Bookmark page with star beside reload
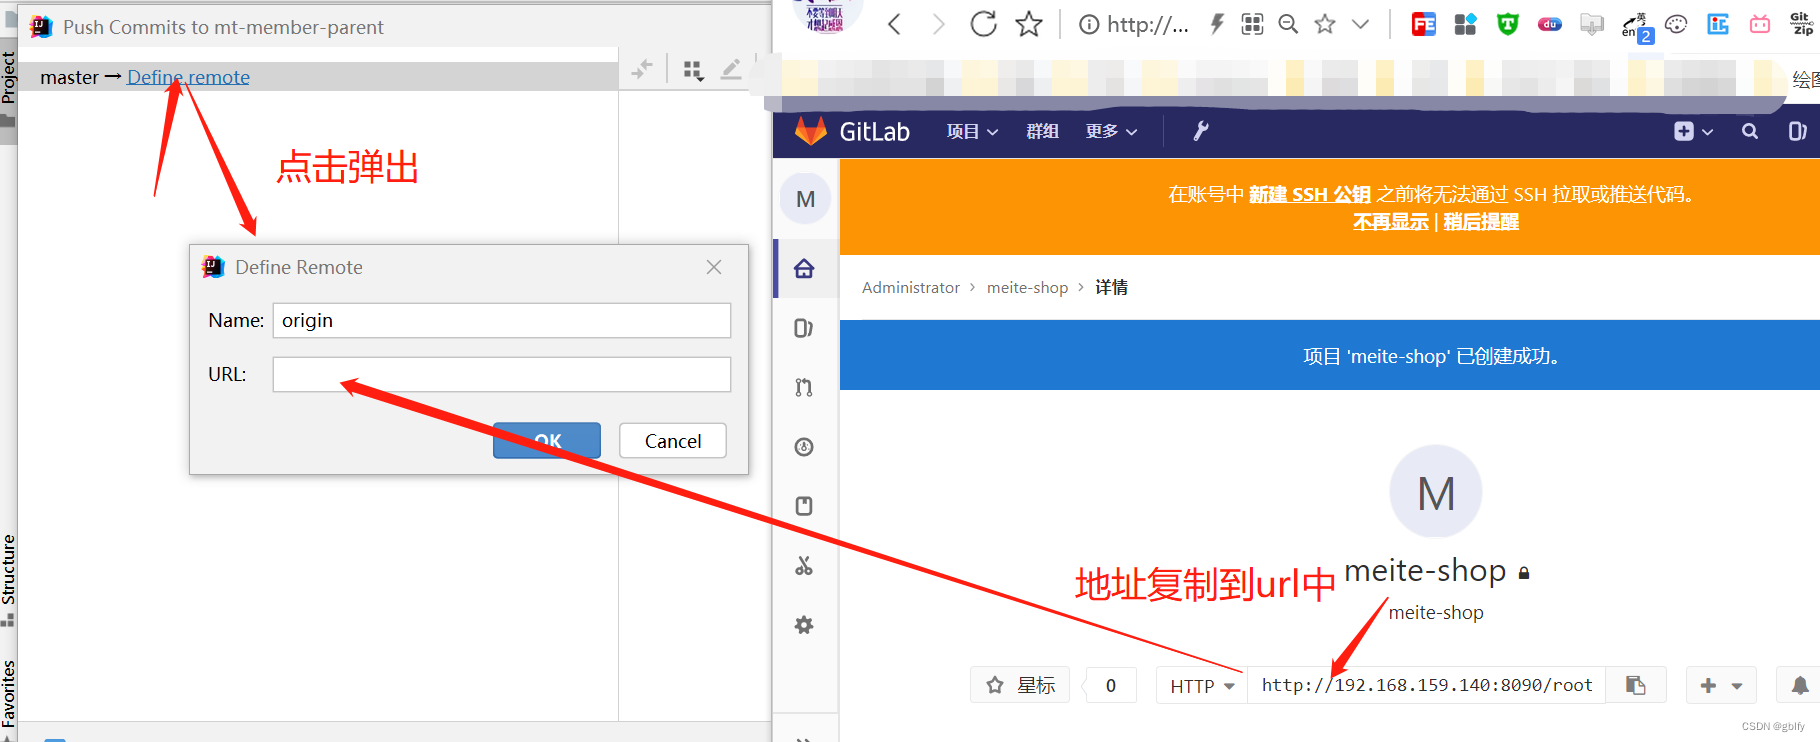 [x=1029, y=24]
